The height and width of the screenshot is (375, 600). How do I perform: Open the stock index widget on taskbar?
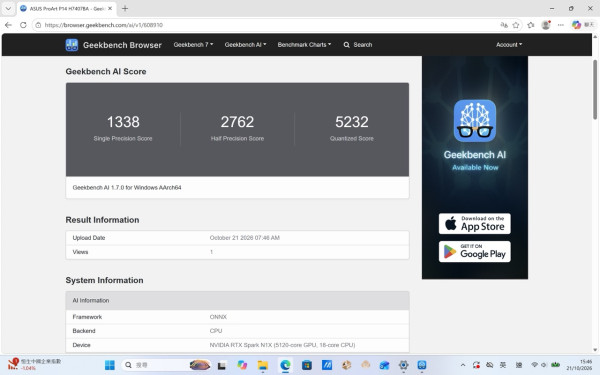tap(34, 364)
